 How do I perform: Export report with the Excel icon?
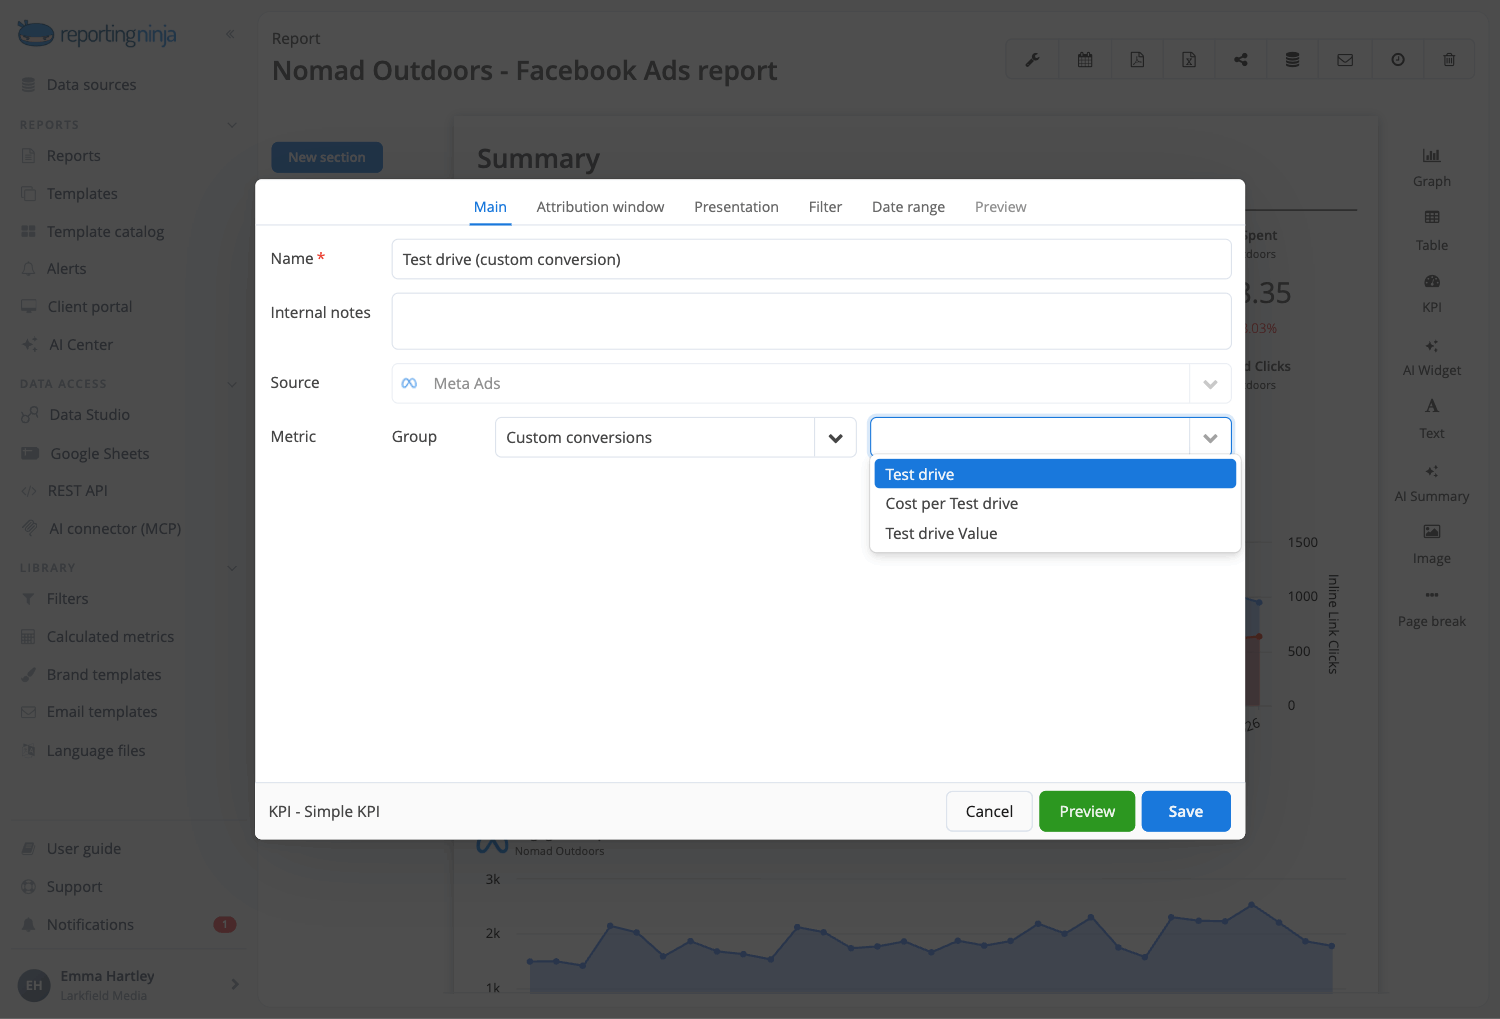[1189, 60]
